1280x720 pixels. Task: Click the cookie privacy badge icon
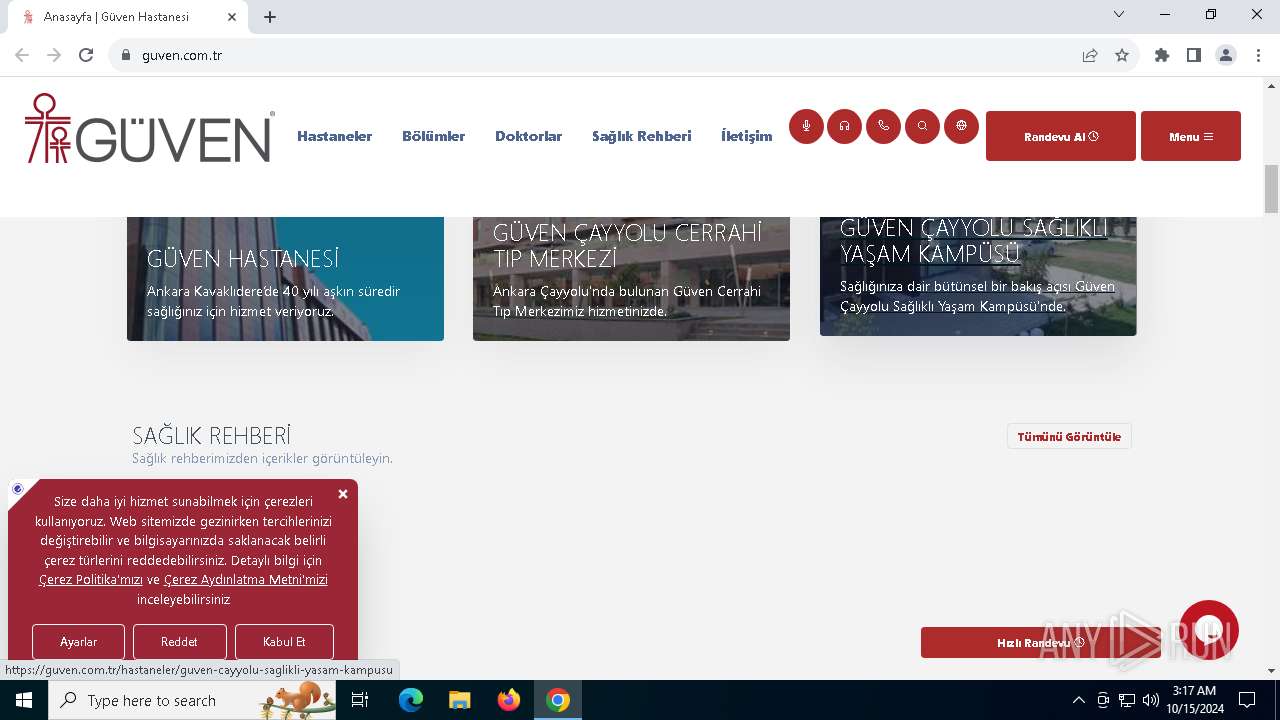[x=17, y=489]
